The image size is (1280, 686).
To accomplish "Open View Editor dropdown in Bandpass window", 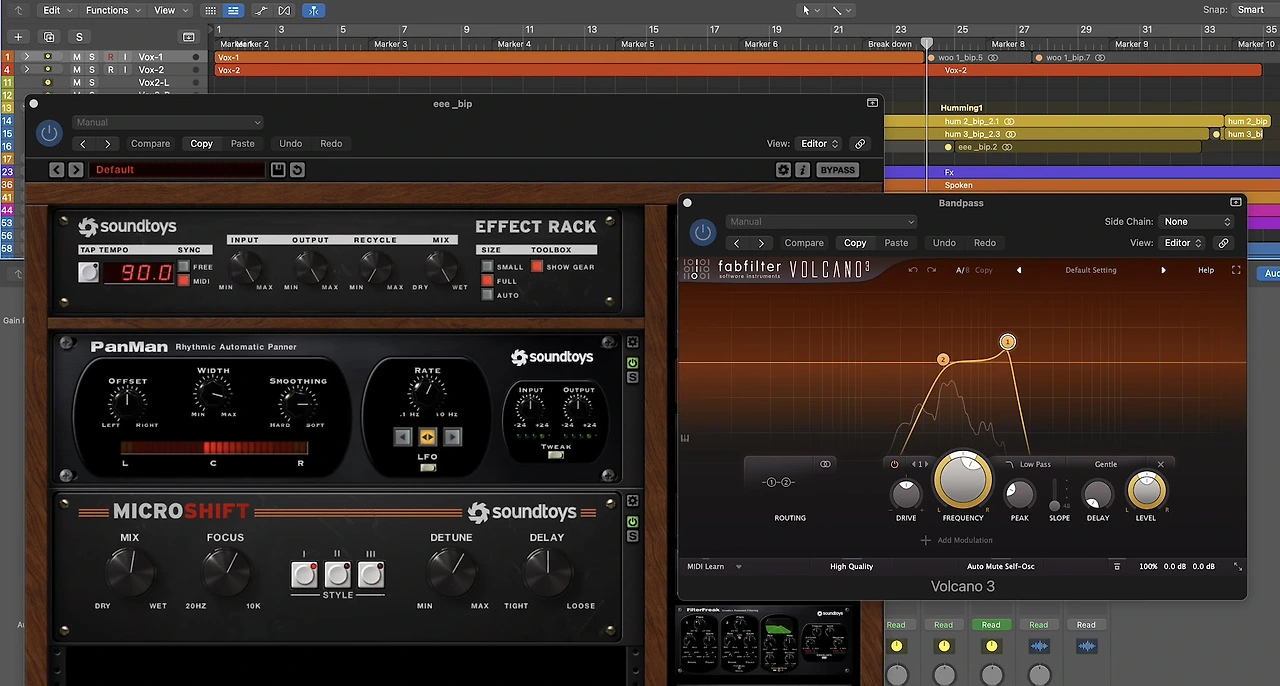I will [x=1183, y=243].
